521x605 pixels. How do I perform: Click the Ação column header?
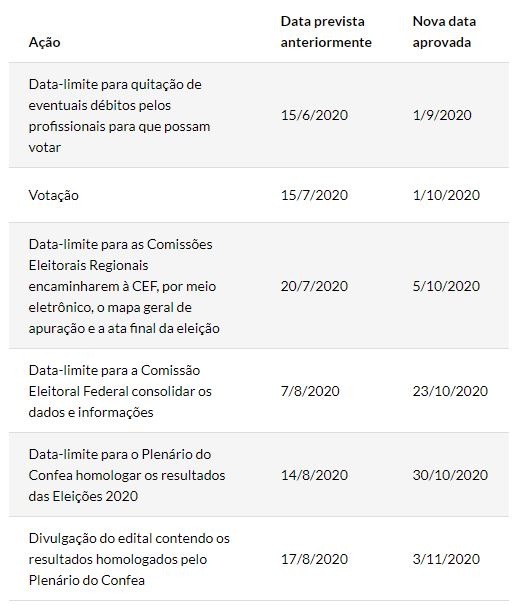(44, 42)
